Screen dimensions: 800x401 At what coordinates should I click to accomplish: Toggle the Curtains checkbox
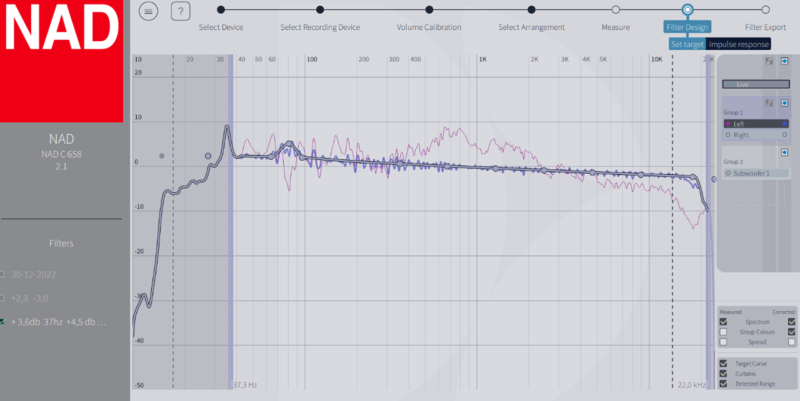pos(723,374)
